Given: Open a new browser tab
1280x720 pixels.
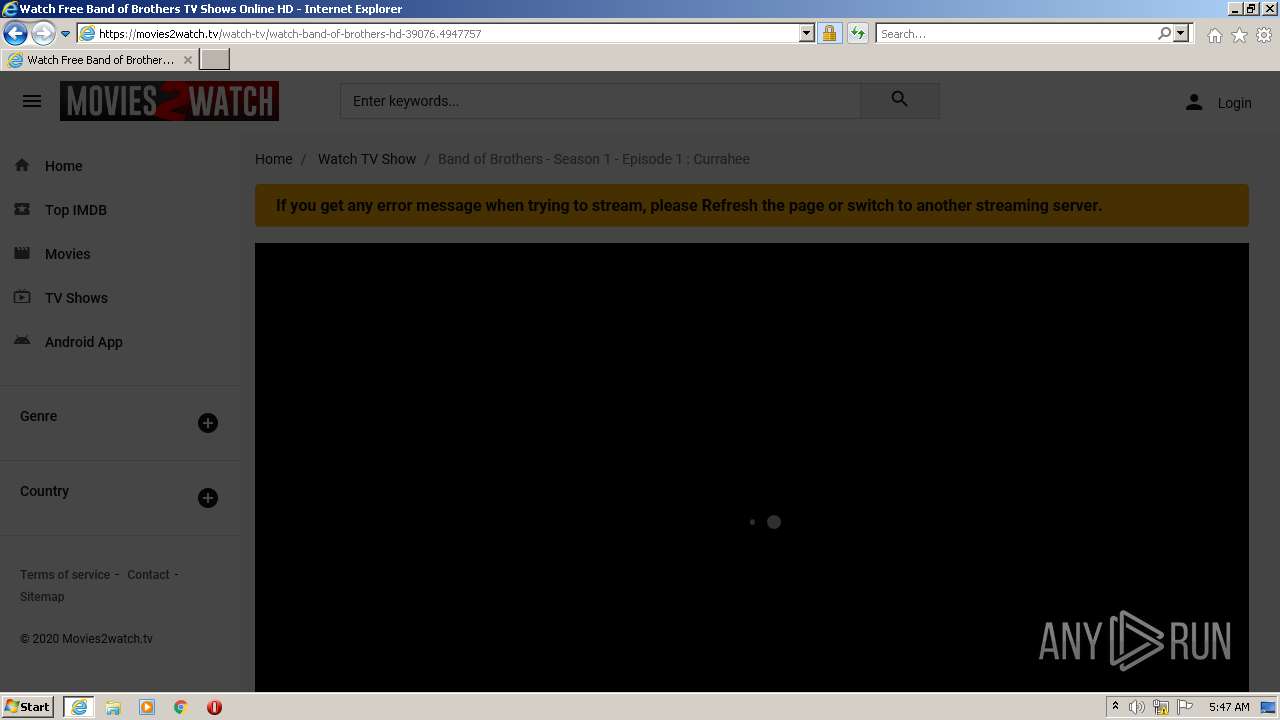Looking at the screenshot, I should (x=215, y=60).
